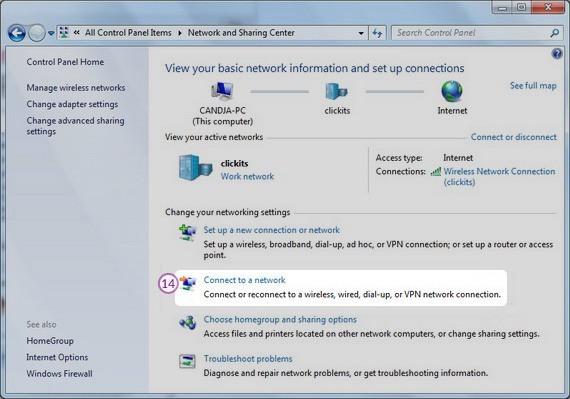570x399 pixels.
Task: Open the See full map link
Action: 533,86
